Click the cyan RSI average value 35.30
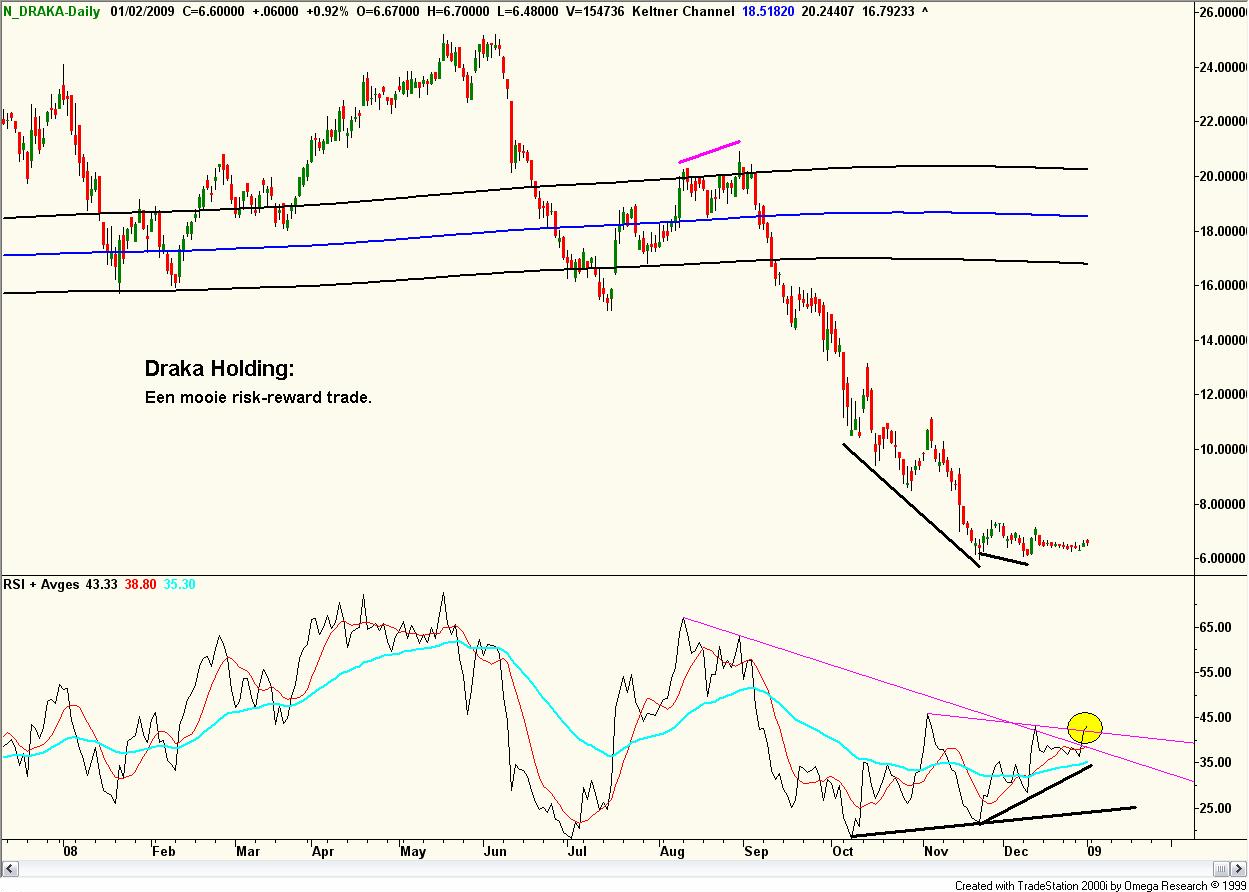Viewport: 1249px width, 892px height. click(x=181, y=583)
